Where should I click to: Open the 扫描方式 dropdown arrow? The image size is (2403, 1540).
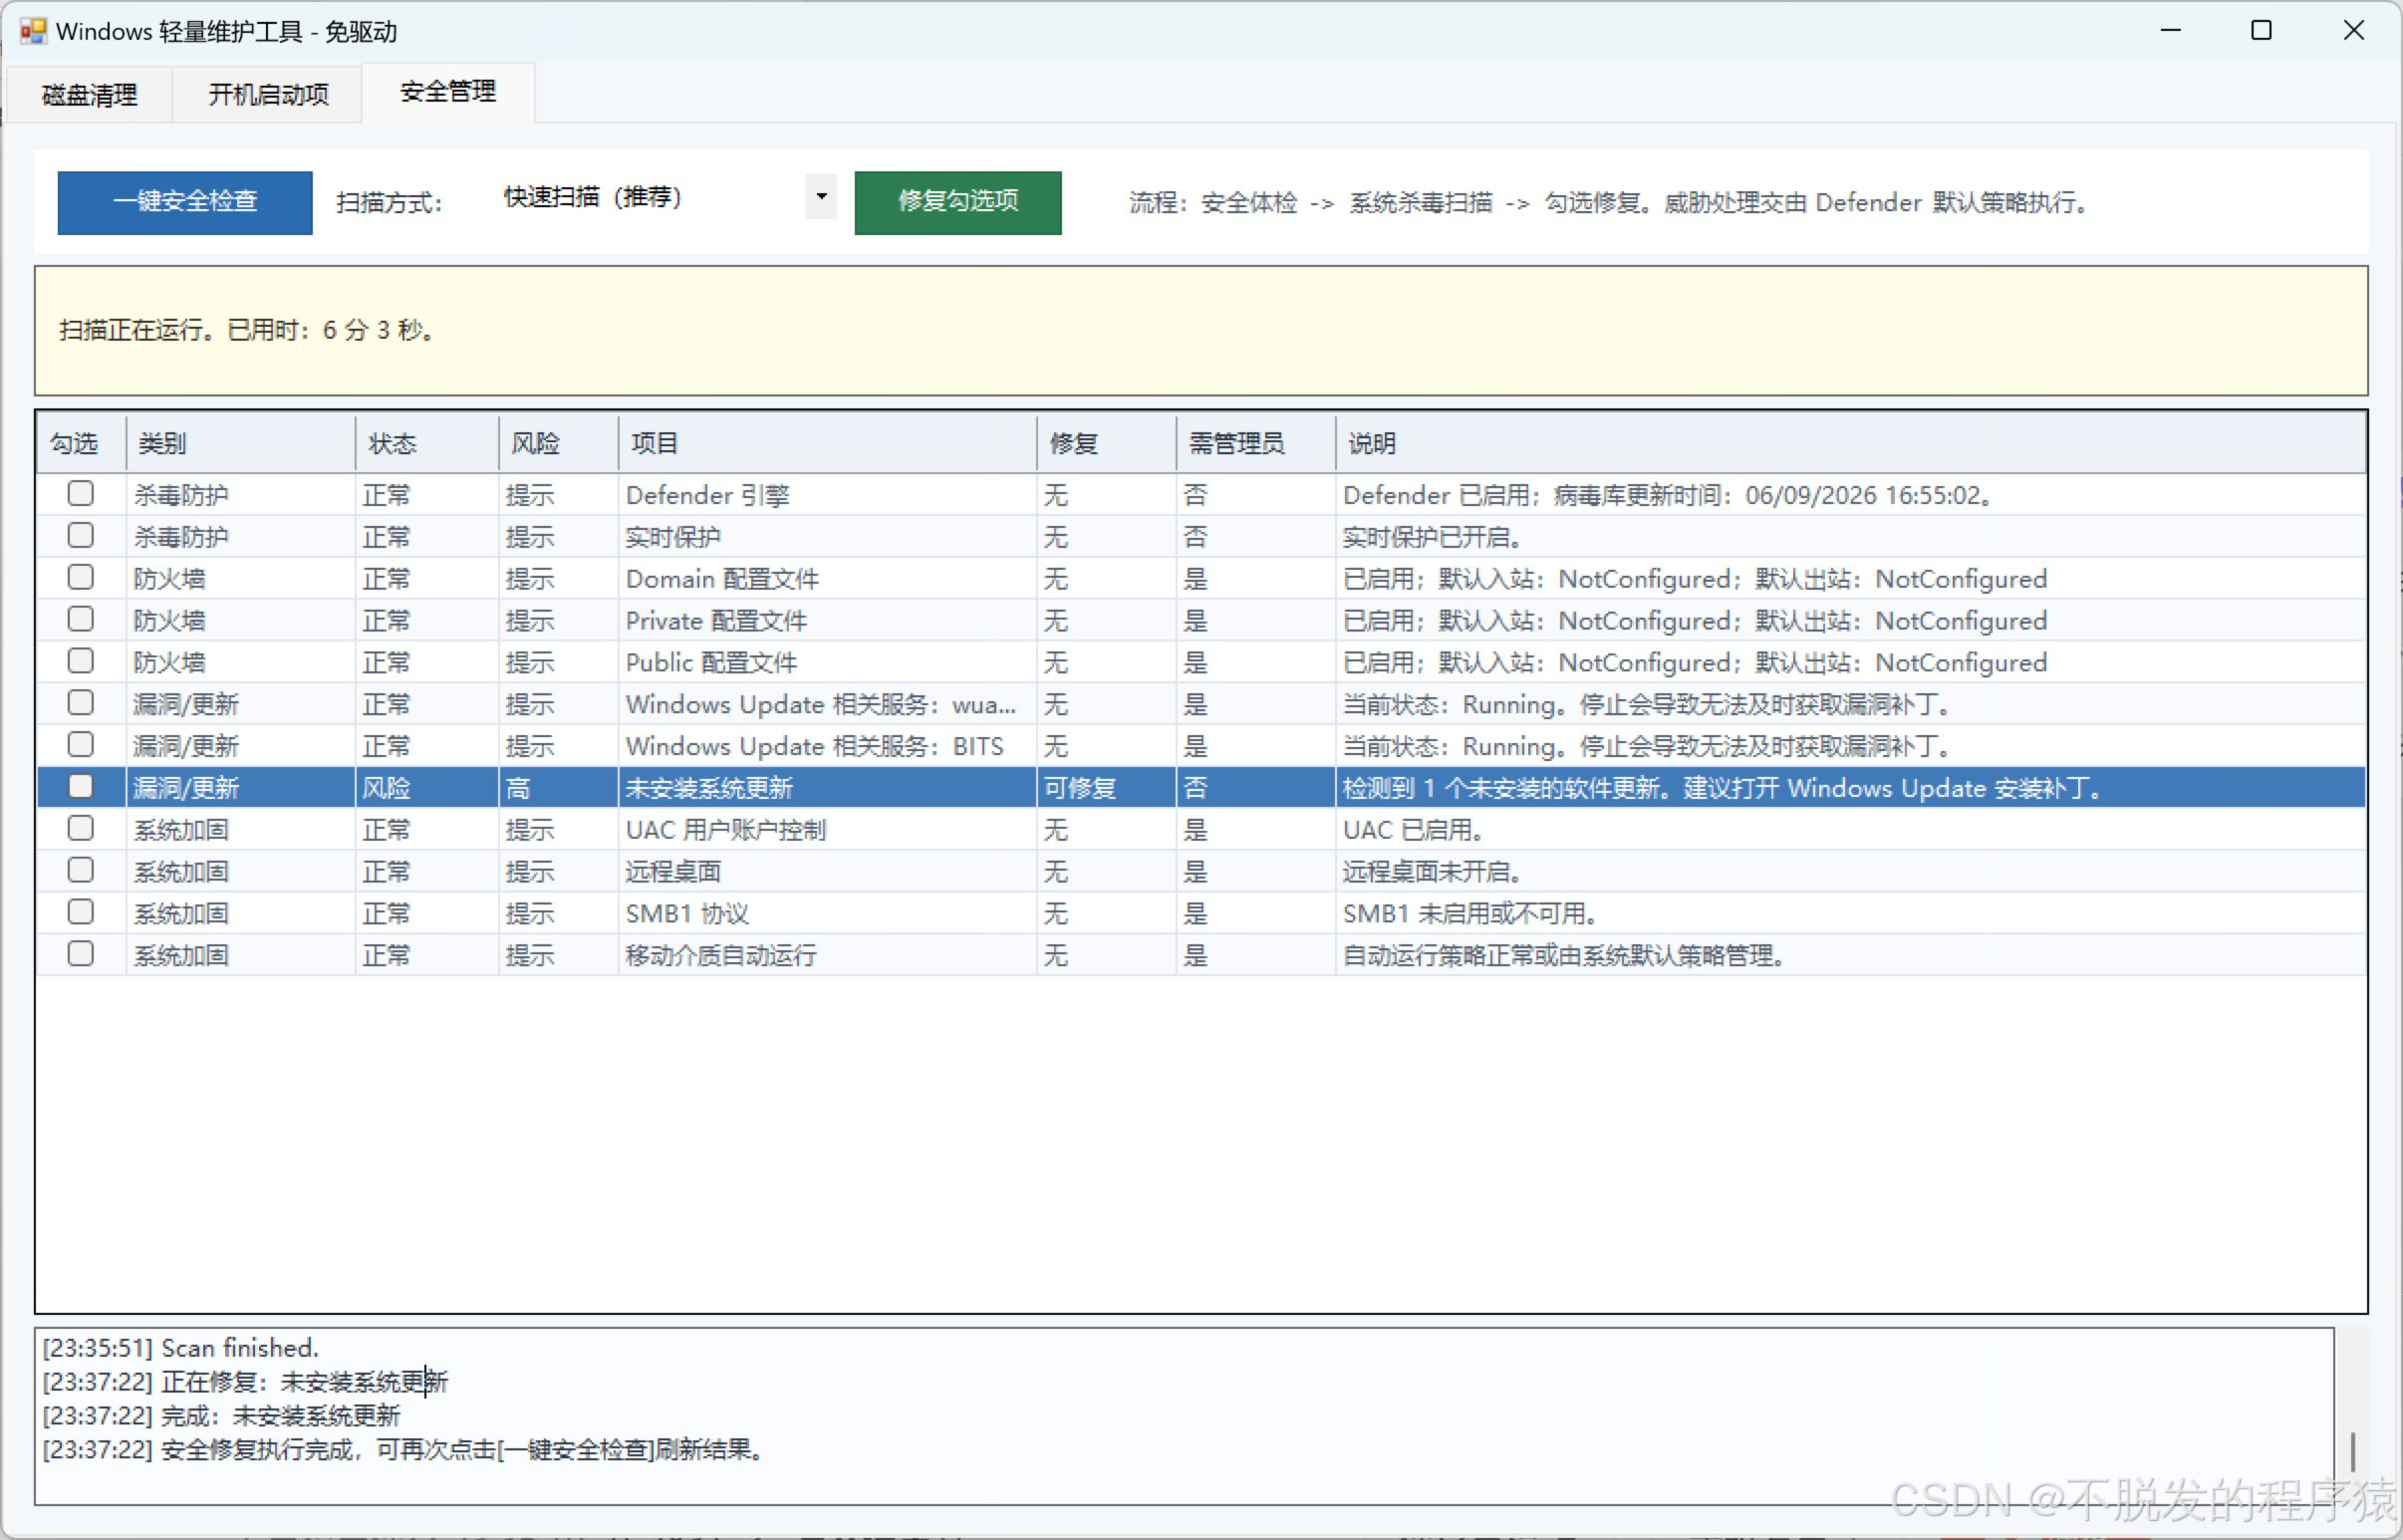821,197
